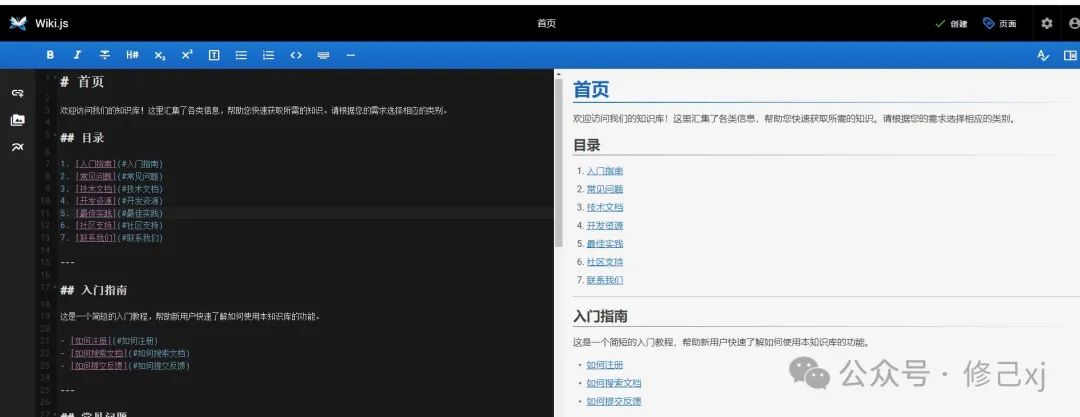Click editor line '[社区支持](#社区支持)'
This screenshot has width=1080, height=417.
118,226
